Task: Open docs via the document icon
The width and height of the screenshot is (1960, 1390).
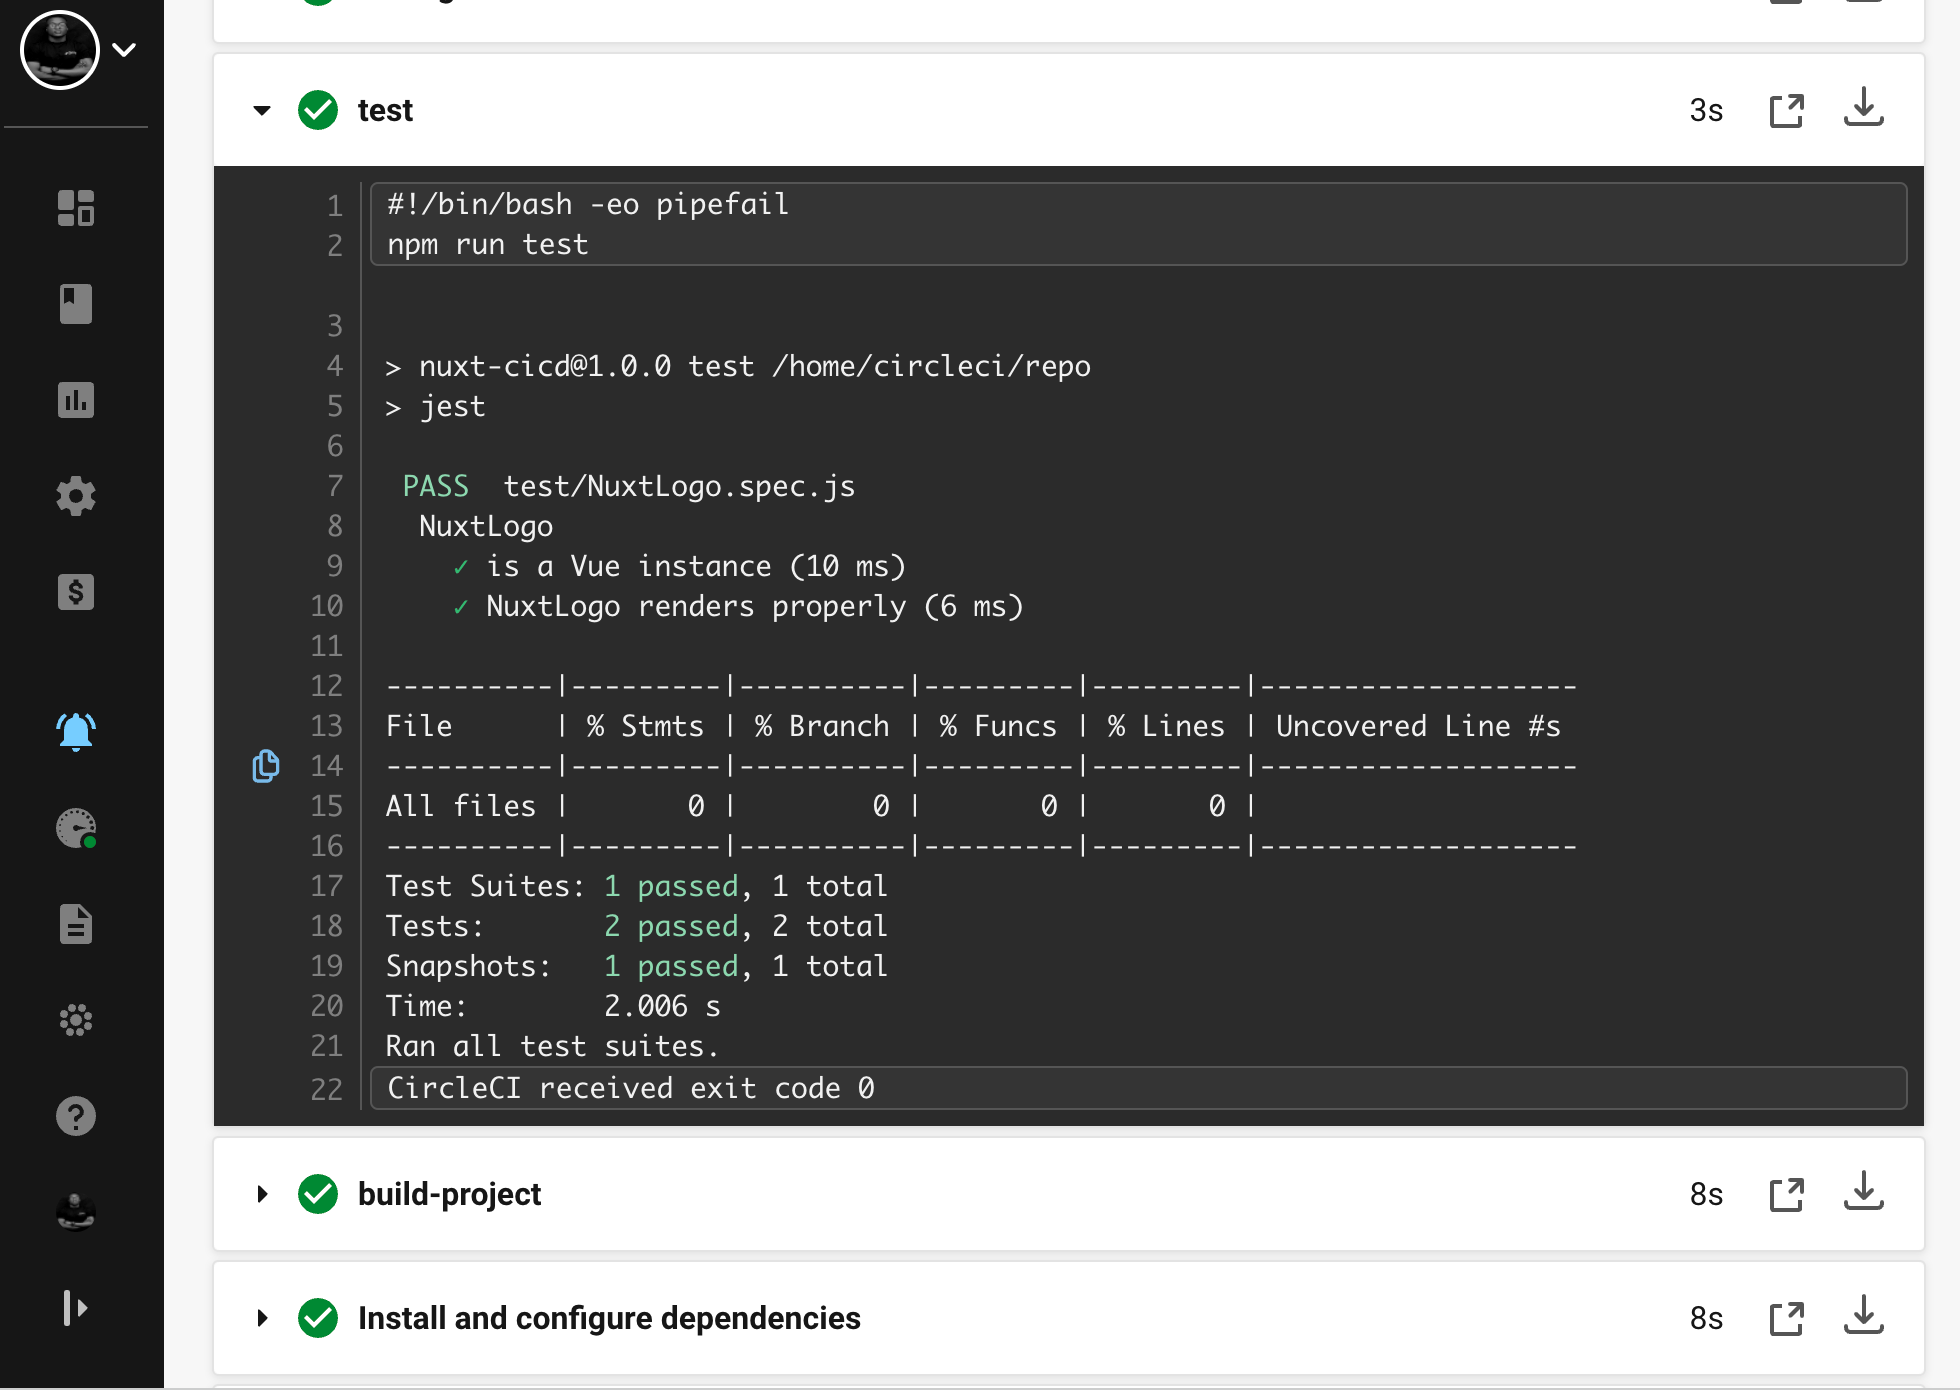Action: tap(76, 923)
